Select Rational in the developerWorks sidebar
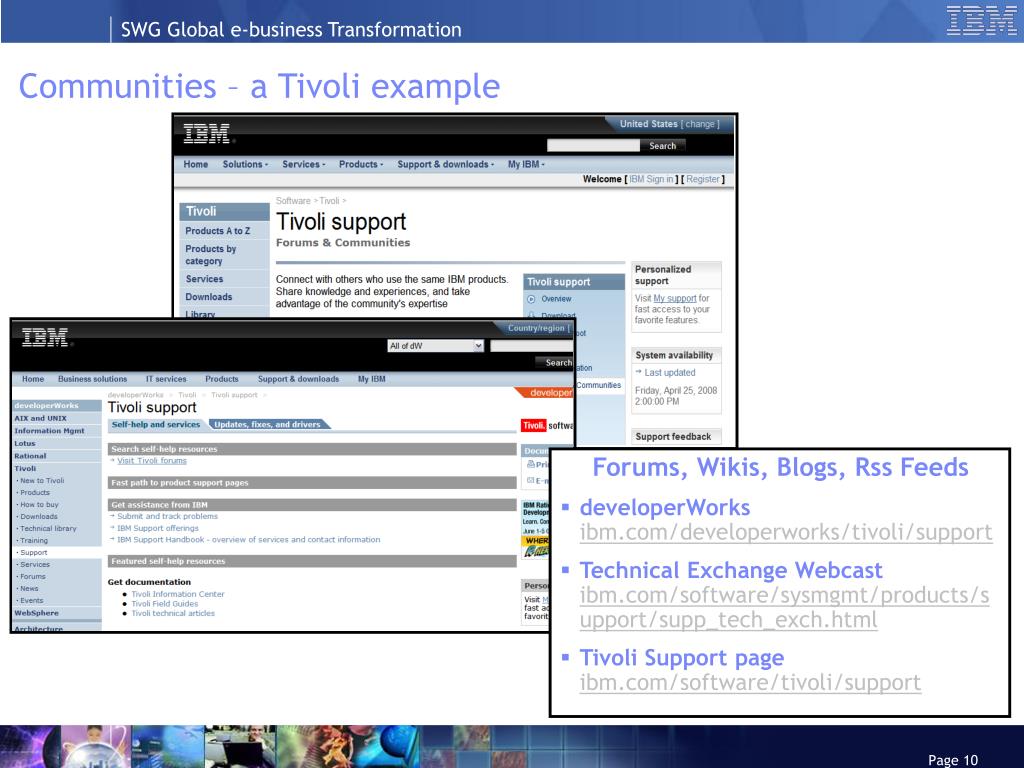The height and width of the screenshot is (768, 1024). coord(30,456)
